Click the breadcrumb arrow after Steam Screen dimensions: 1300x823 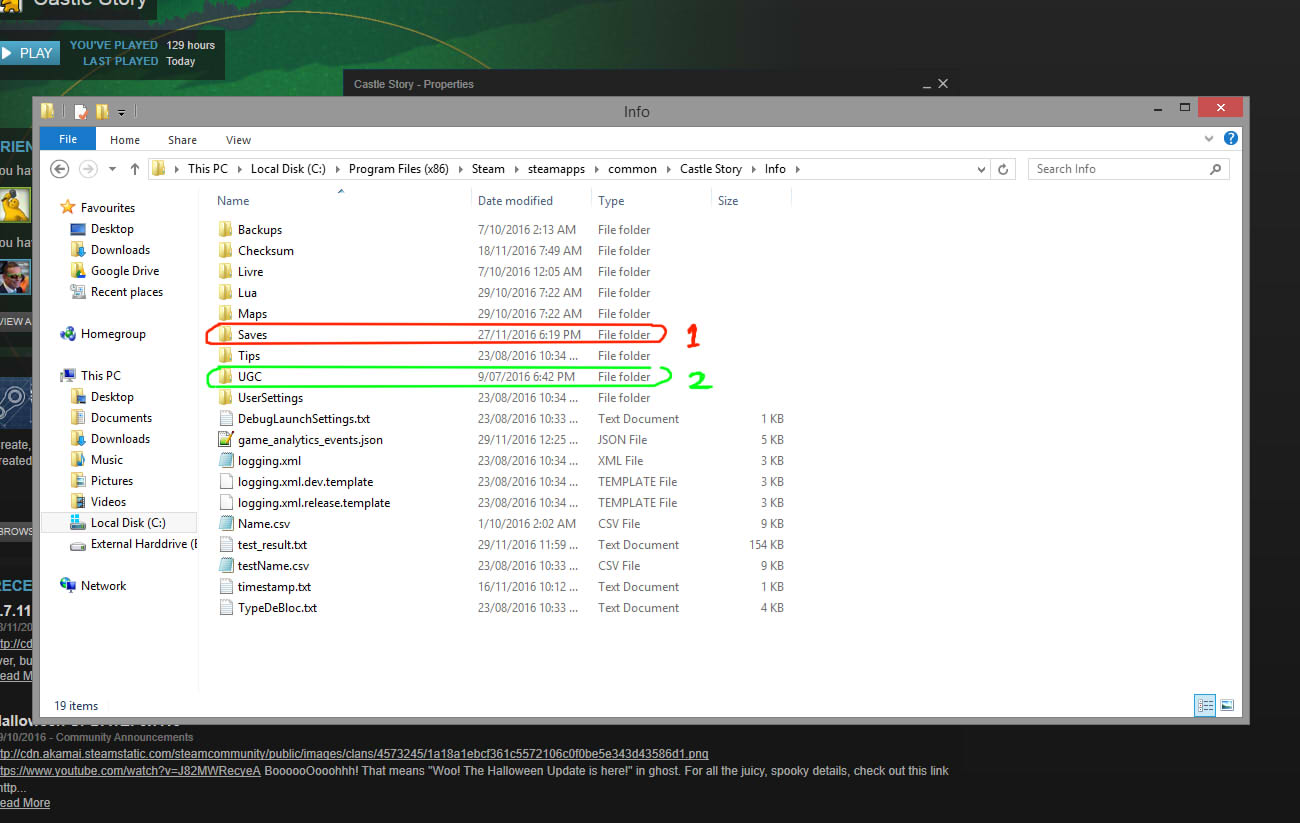coord(516,169)
